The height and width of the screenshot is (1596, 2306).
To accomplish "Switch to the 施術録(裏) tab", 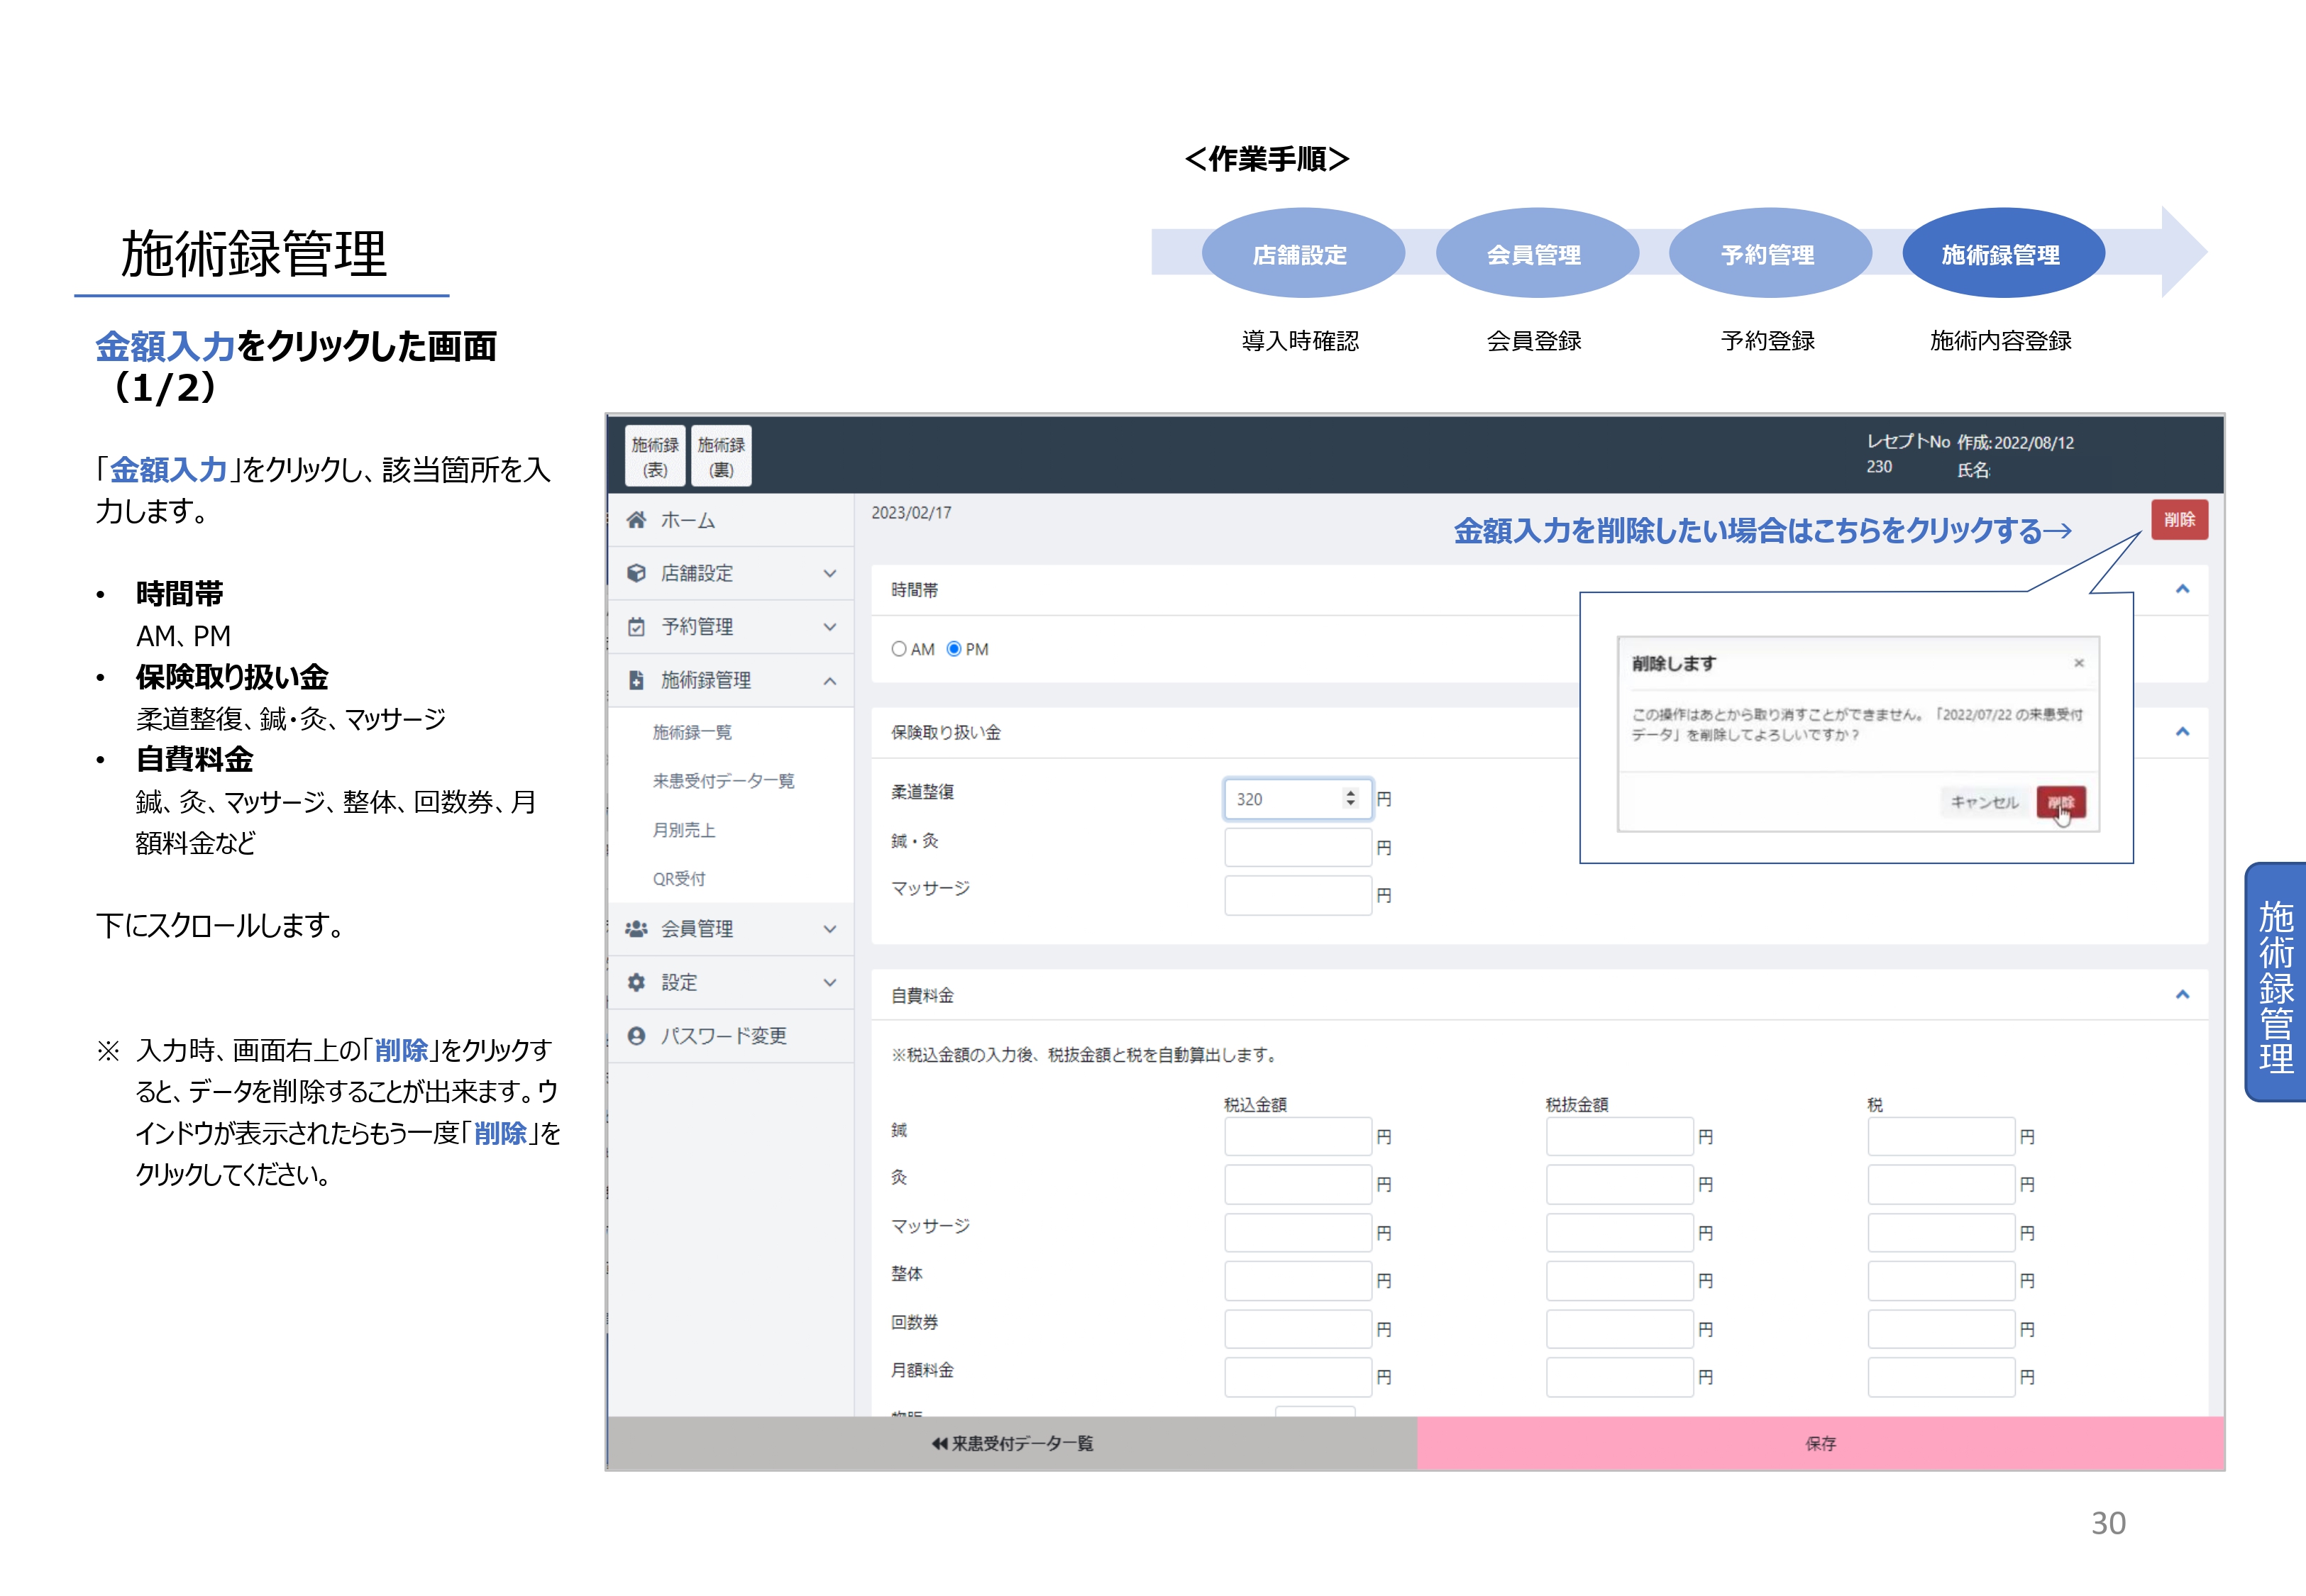I will click(x=721, y=456).
